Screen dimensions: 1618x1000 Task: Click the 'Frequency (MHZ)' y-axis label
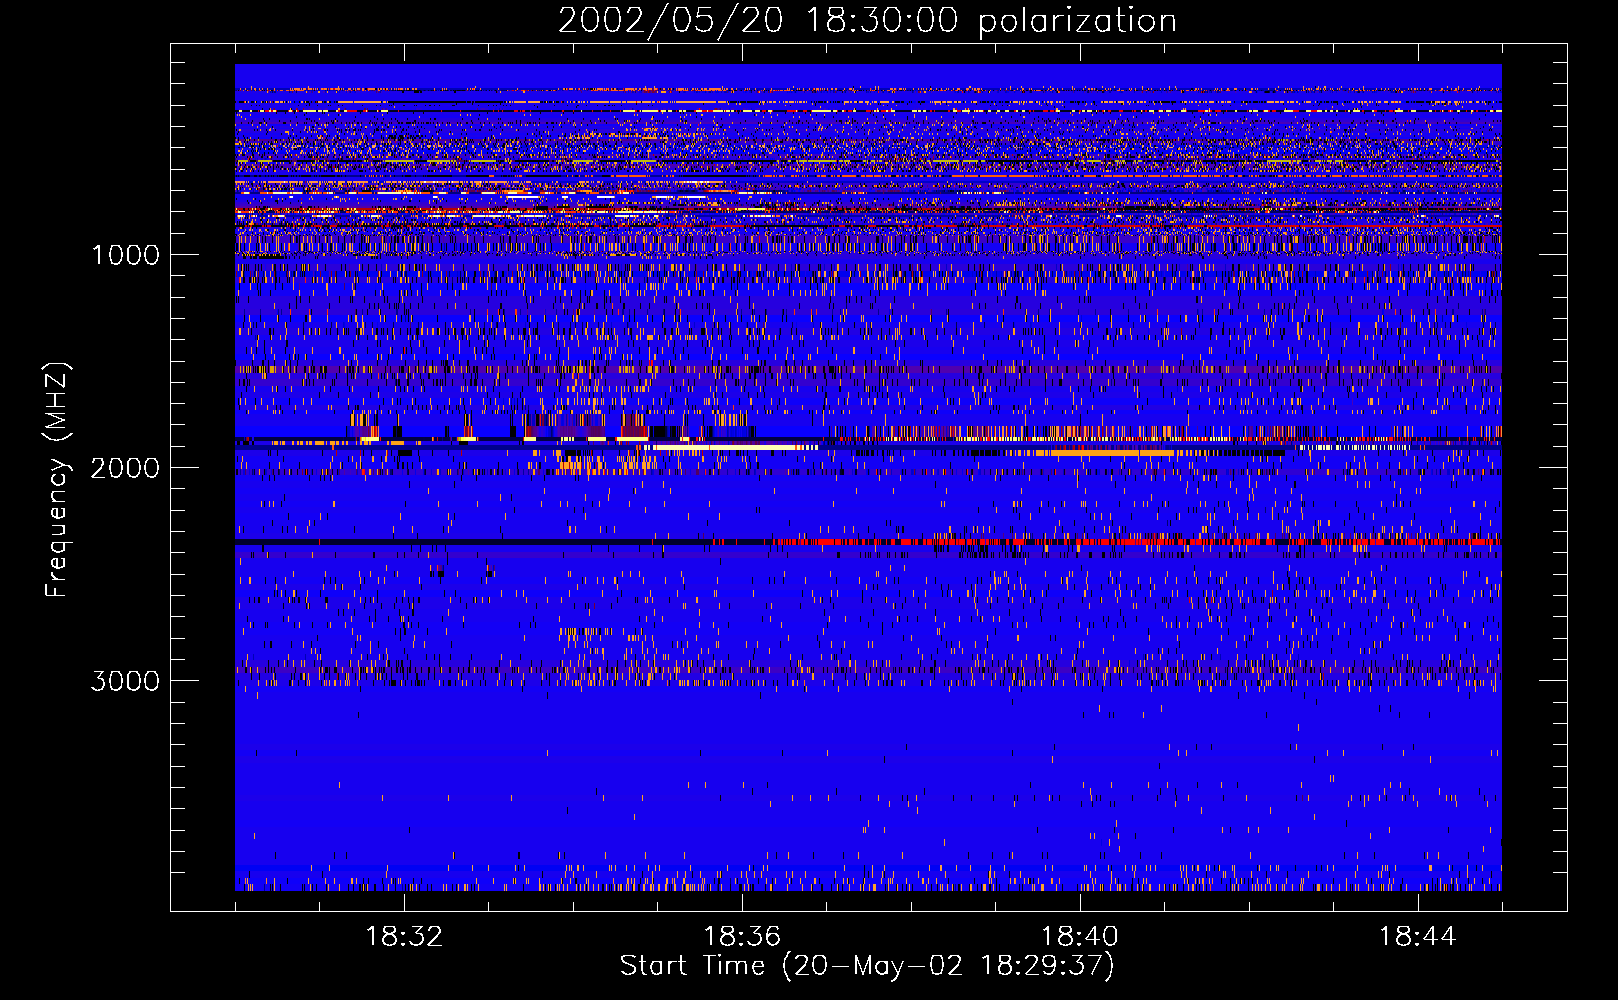58,480
